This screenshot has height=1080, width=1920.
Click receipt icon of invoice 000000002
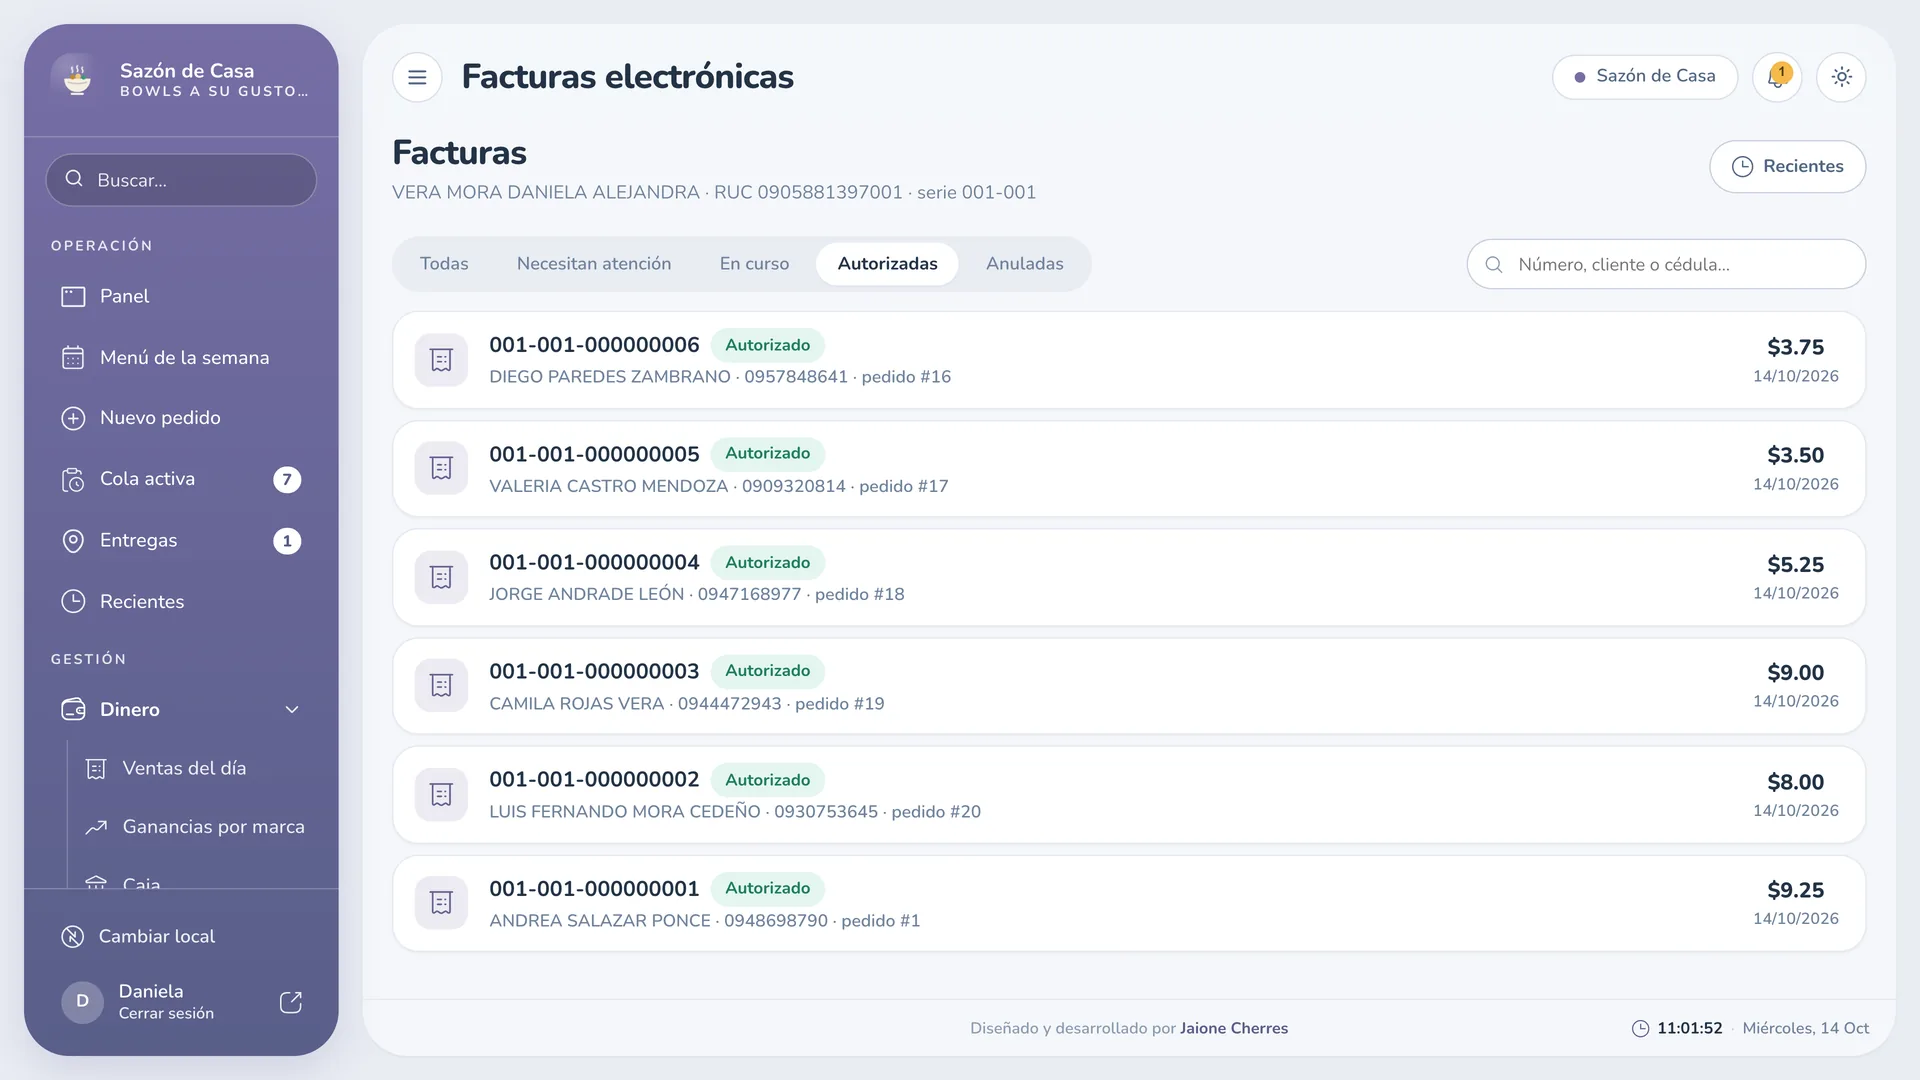click(441, 795)
